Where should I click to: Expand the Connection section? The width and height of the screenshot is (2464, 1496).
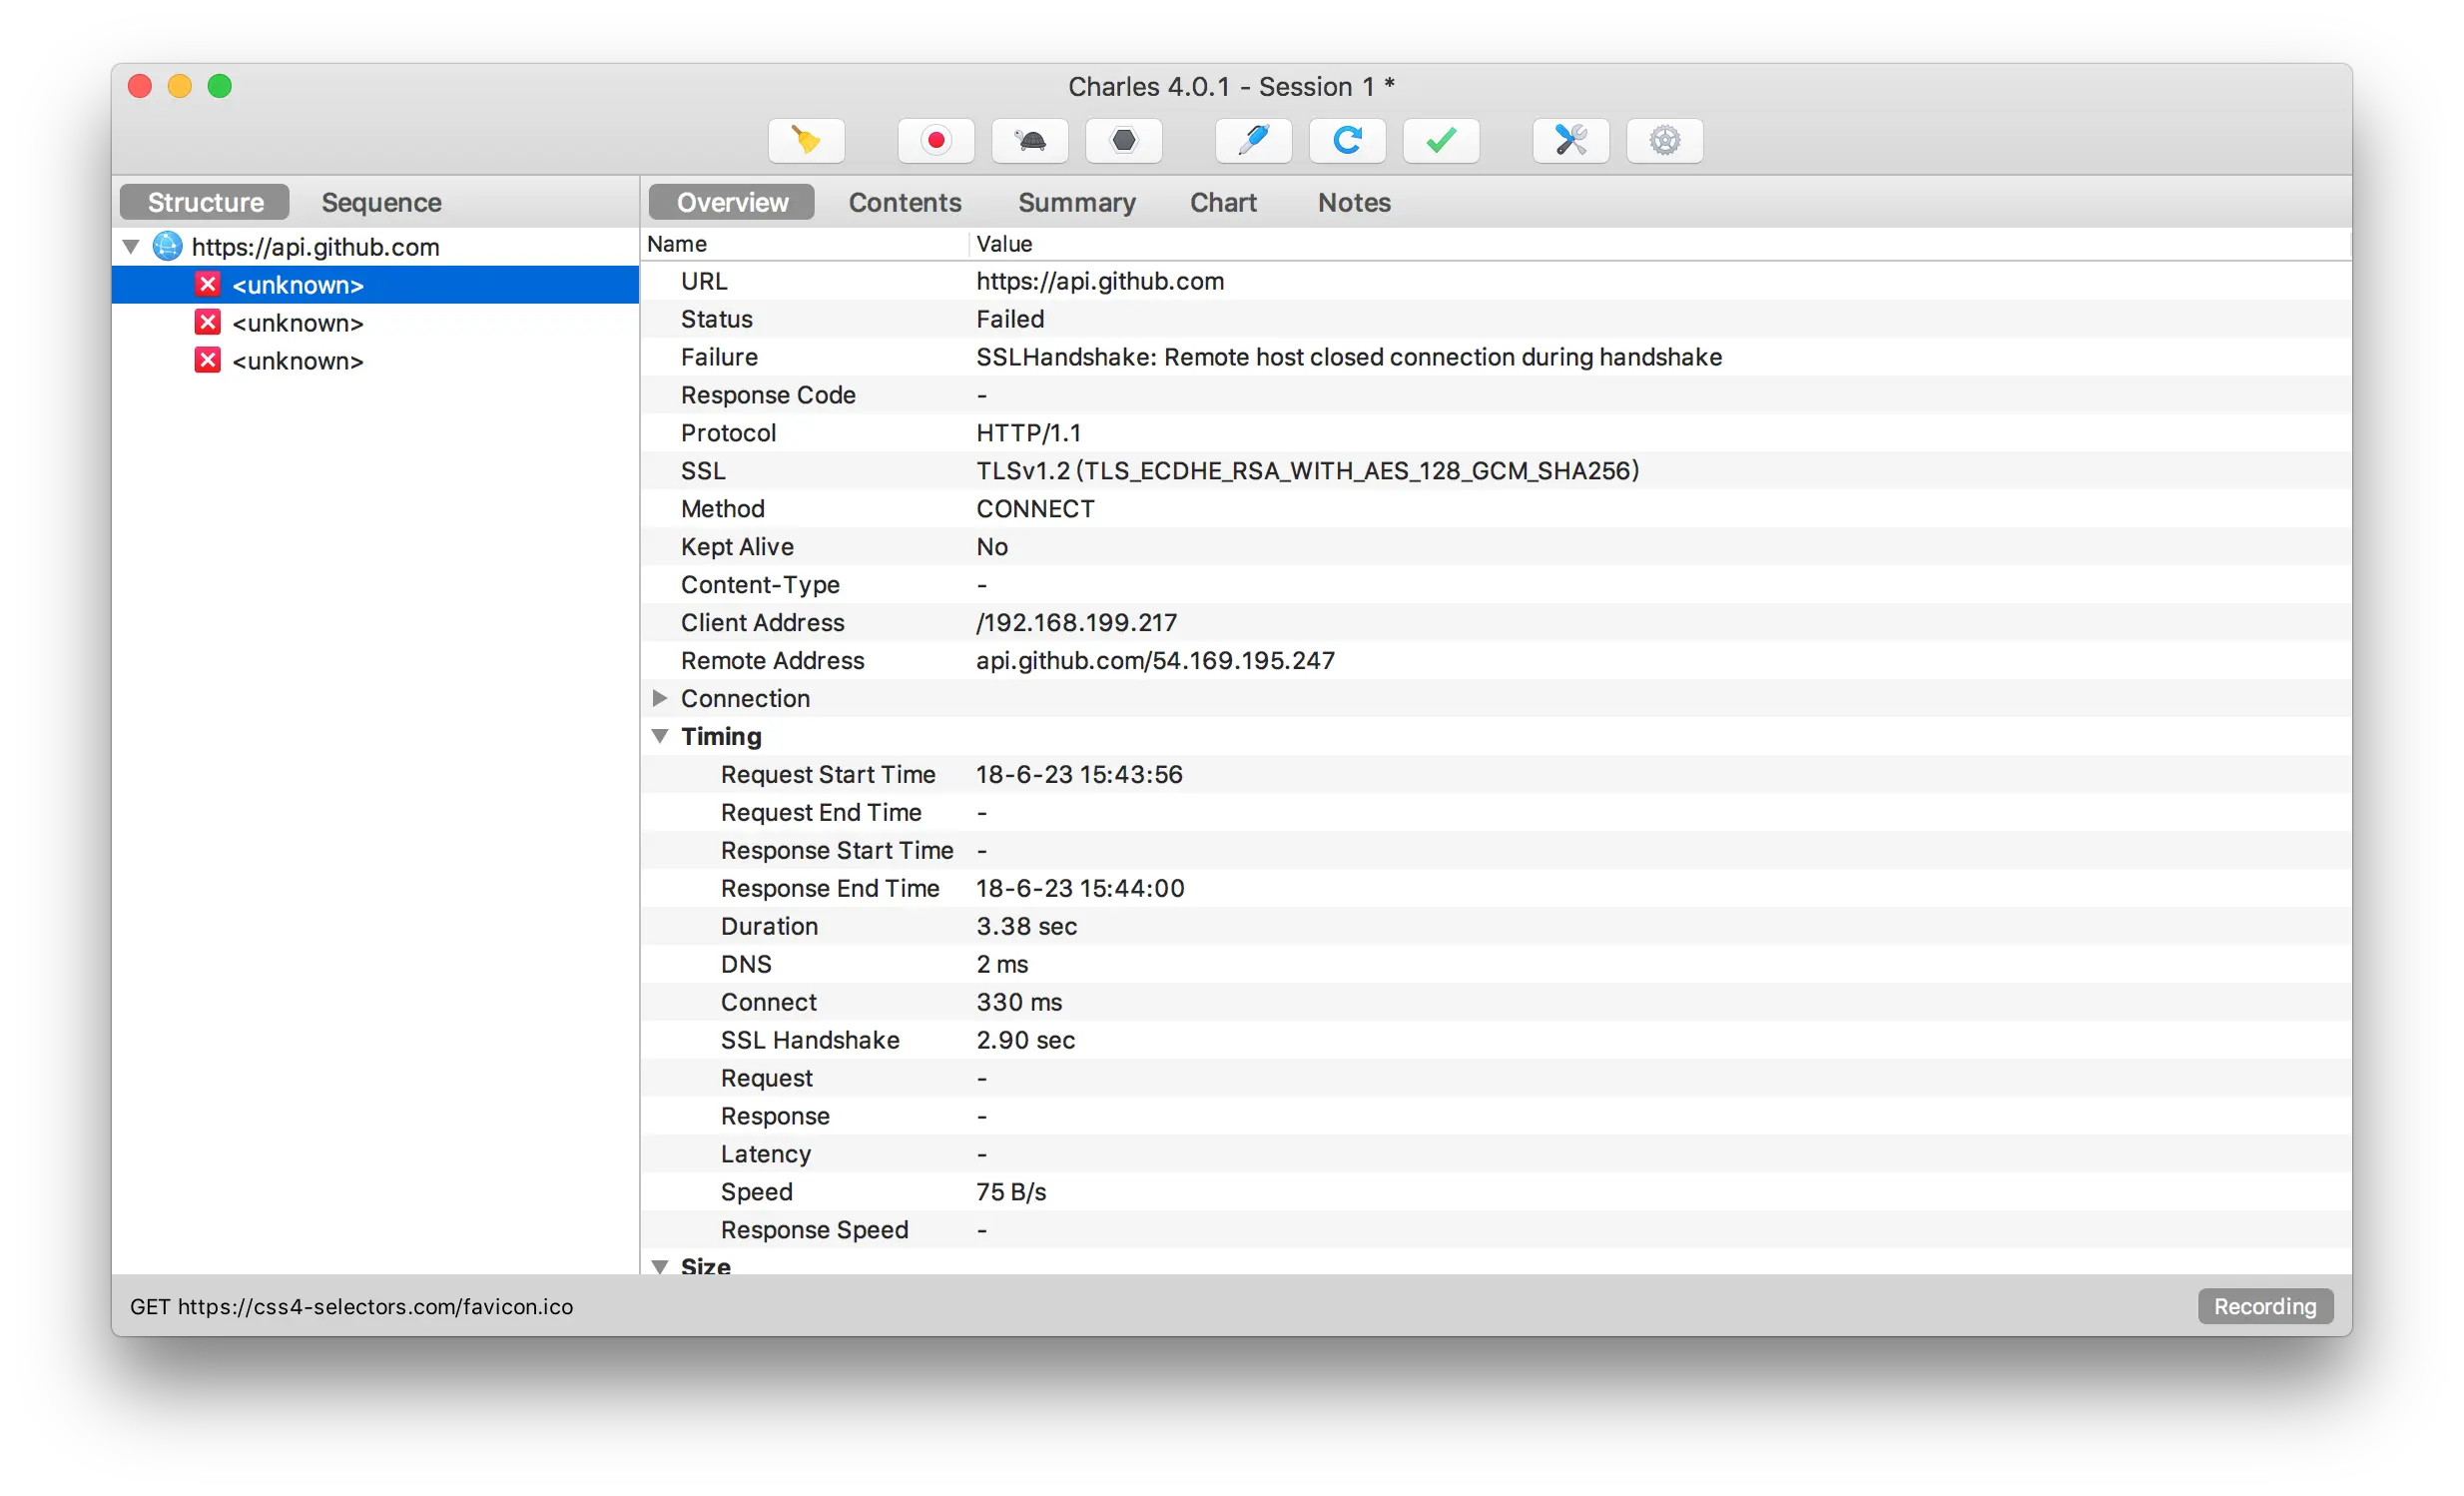tap(659, 698)
